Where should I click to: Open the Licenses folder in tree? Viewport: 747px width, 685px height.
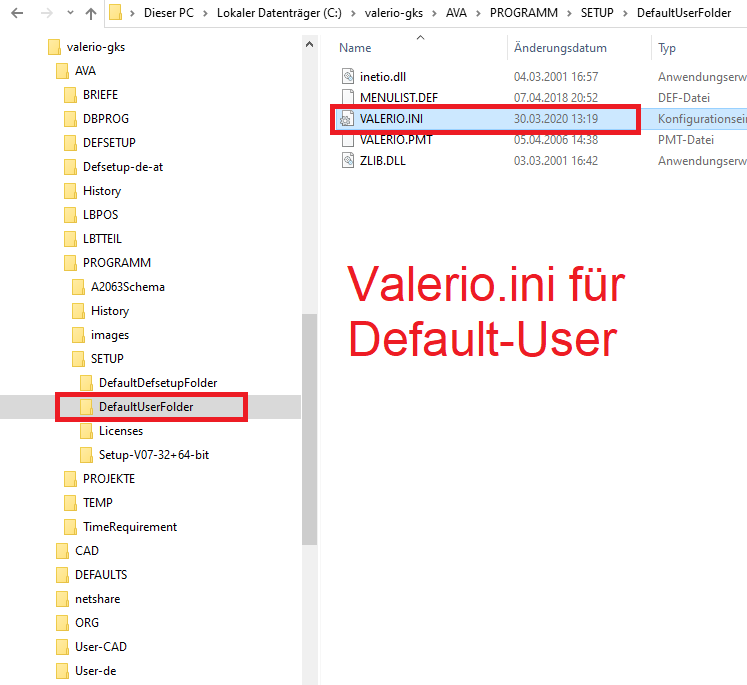(120, 431)
